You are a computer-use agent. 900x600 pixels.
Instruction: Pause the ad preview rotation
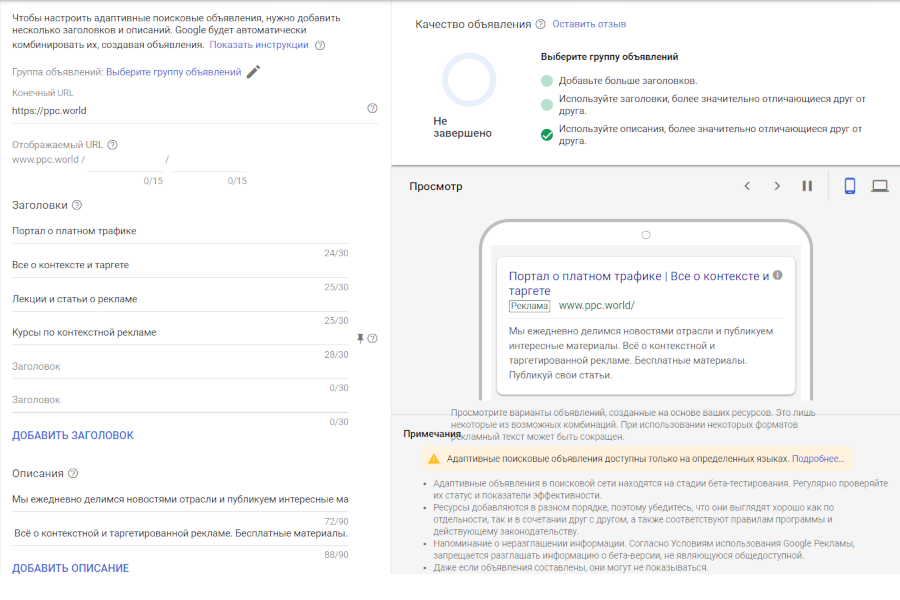807,186
